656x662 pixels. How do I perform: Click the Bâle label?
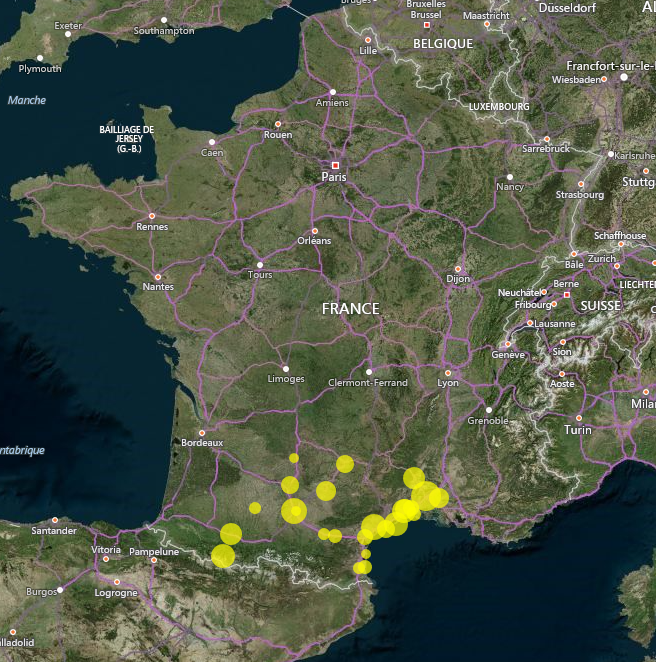click(x=574, y=265)
